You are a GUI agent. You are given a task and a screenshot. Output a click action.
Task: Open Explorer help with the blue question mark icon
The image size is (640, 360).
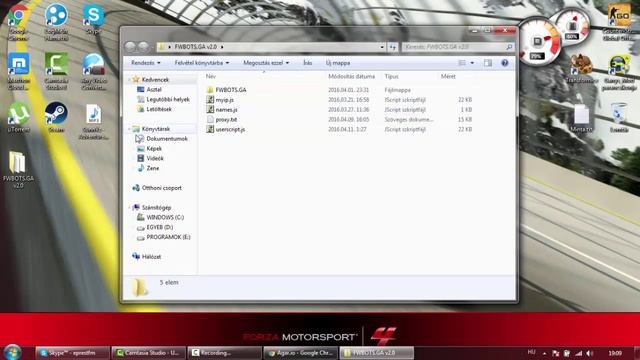coord(505,63)
